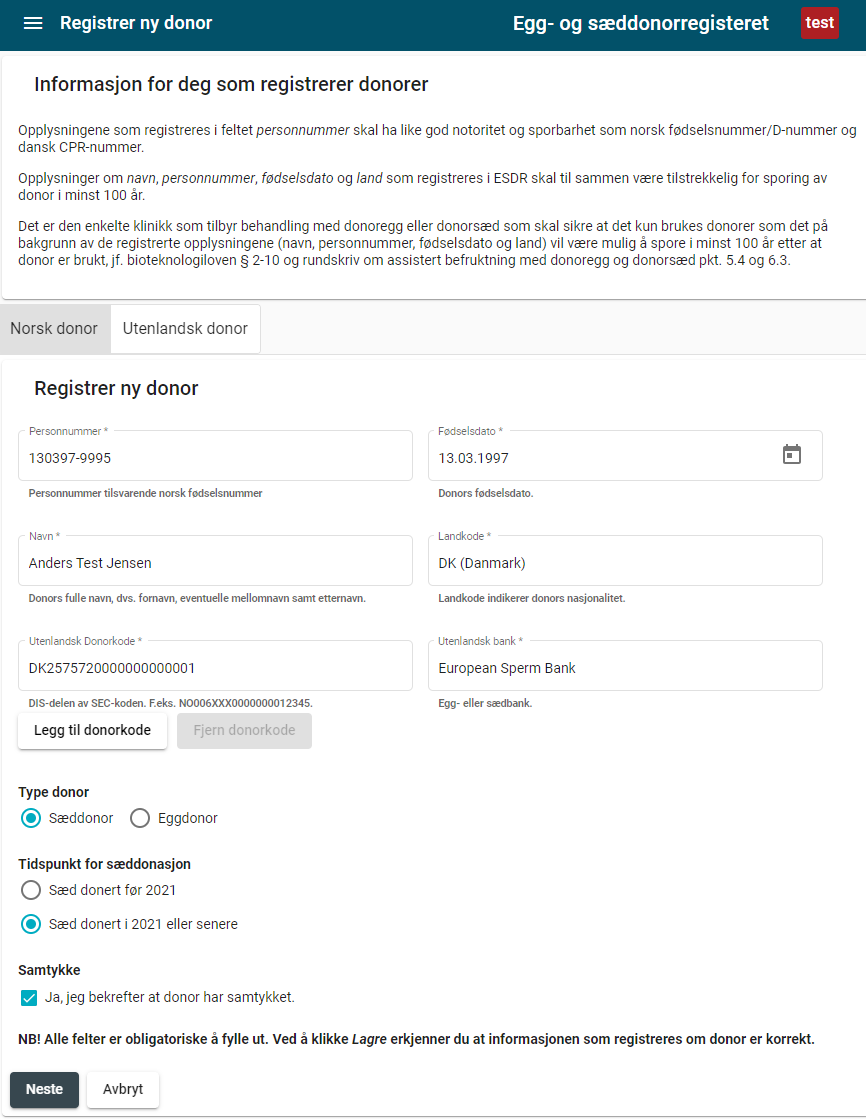Click the Navn input field
The image size is (866, 1119).
coord(215,563)
